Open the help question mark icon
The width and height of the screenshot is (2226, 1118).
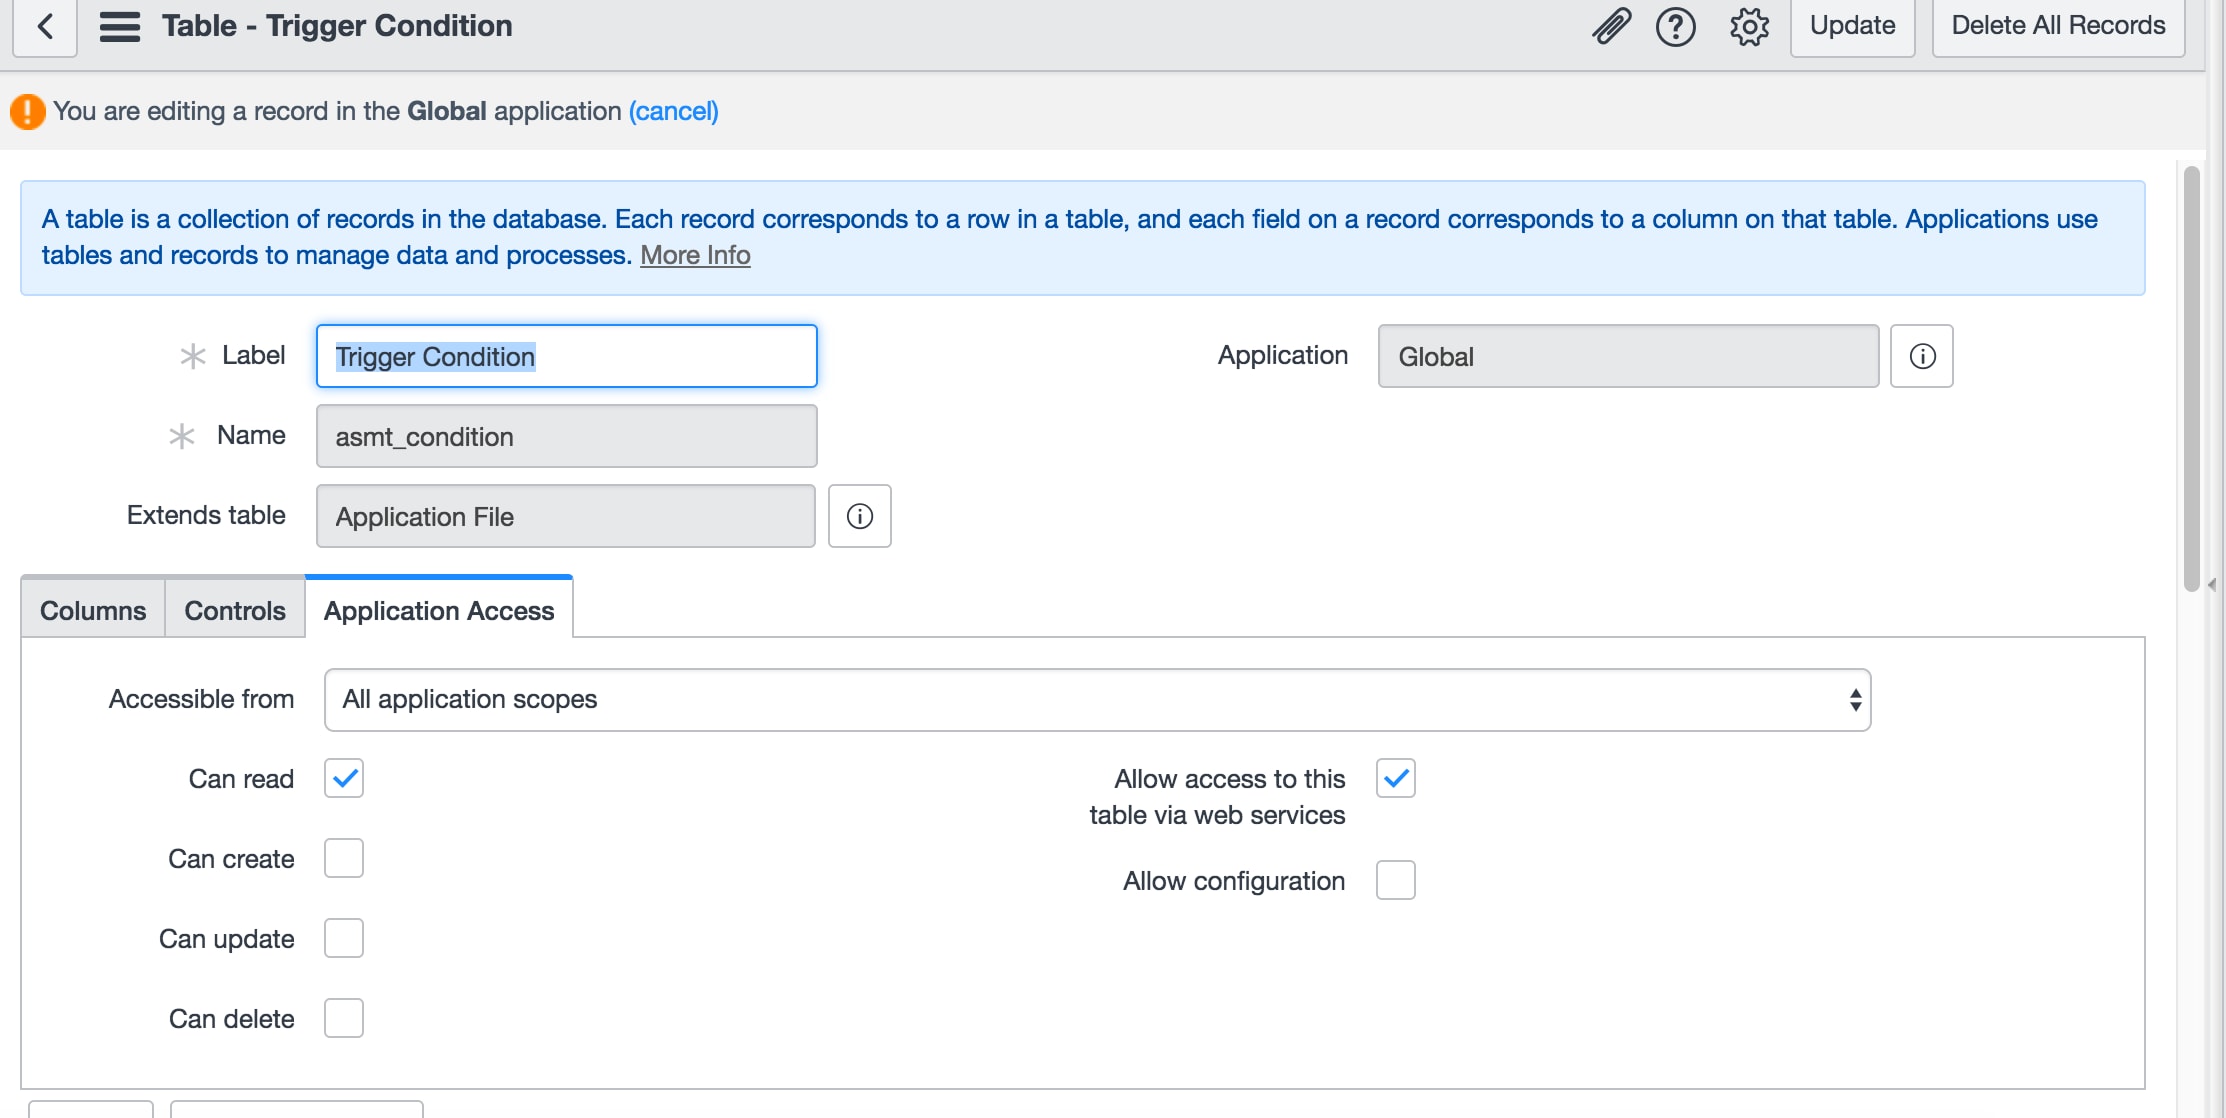tap(1675, 26)
